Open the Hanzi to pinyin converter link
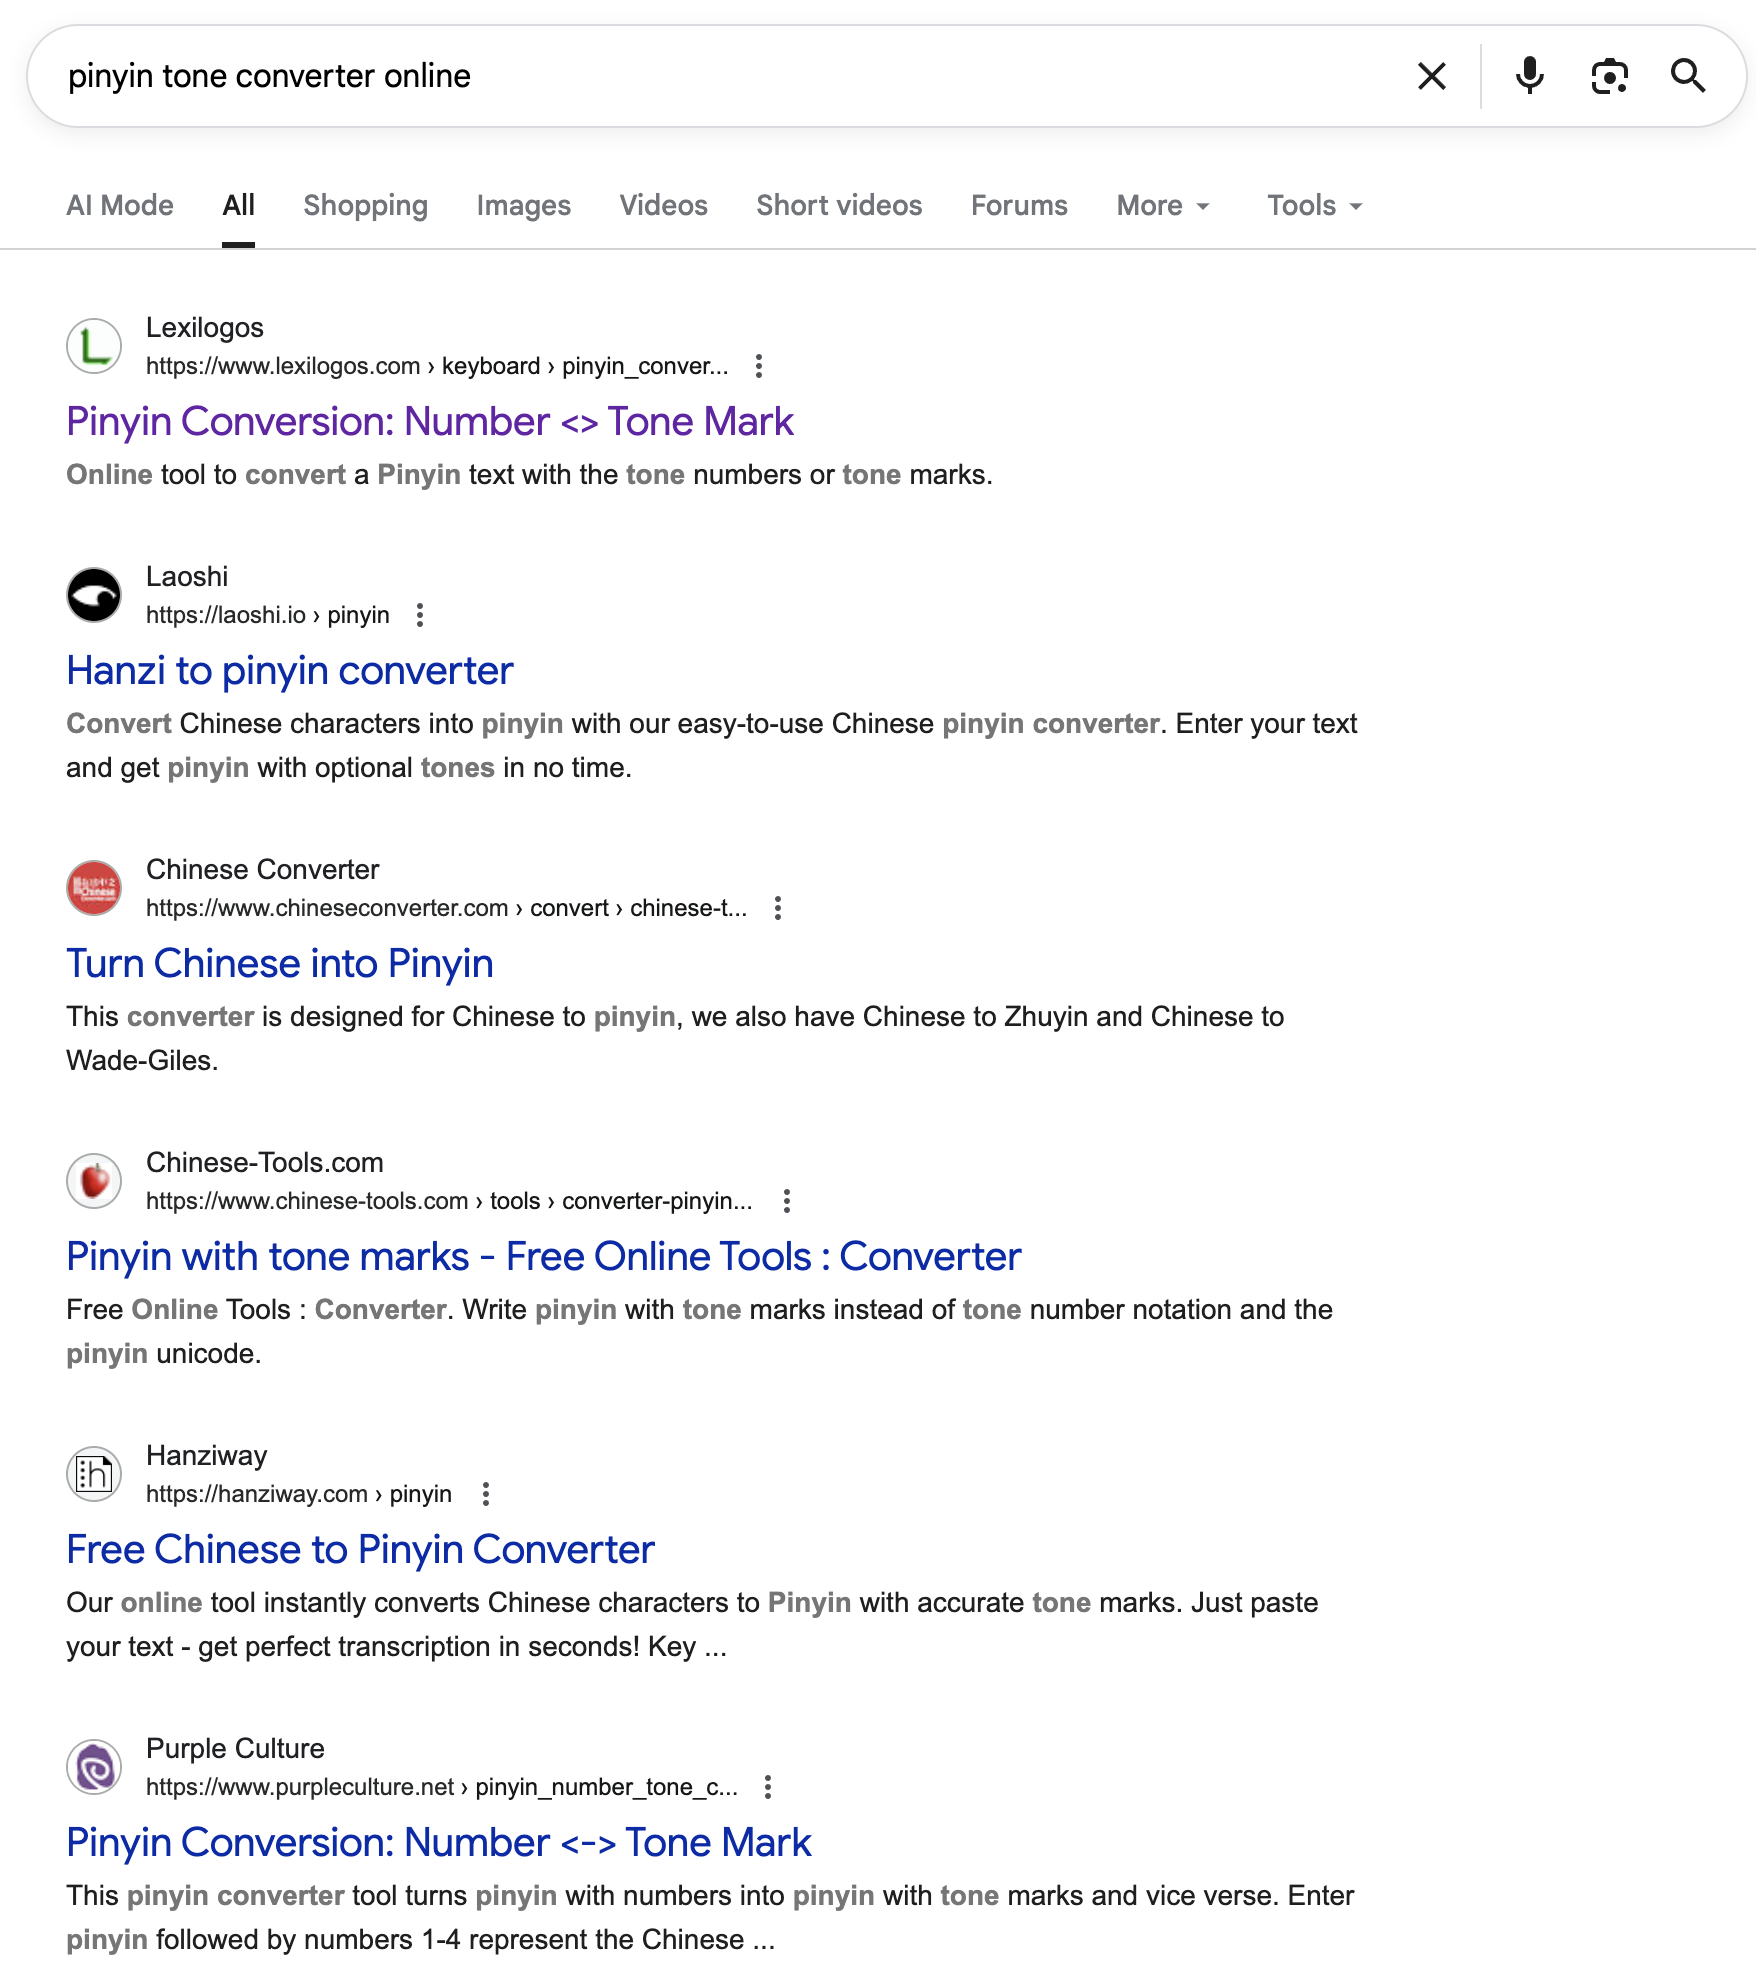 290,670
